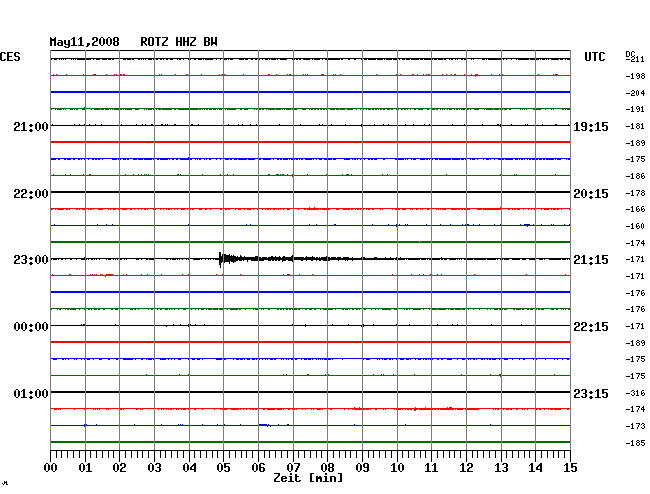Click minute axis tick label 13
Screen dimensions: 650x494
(x=501, y=468)
